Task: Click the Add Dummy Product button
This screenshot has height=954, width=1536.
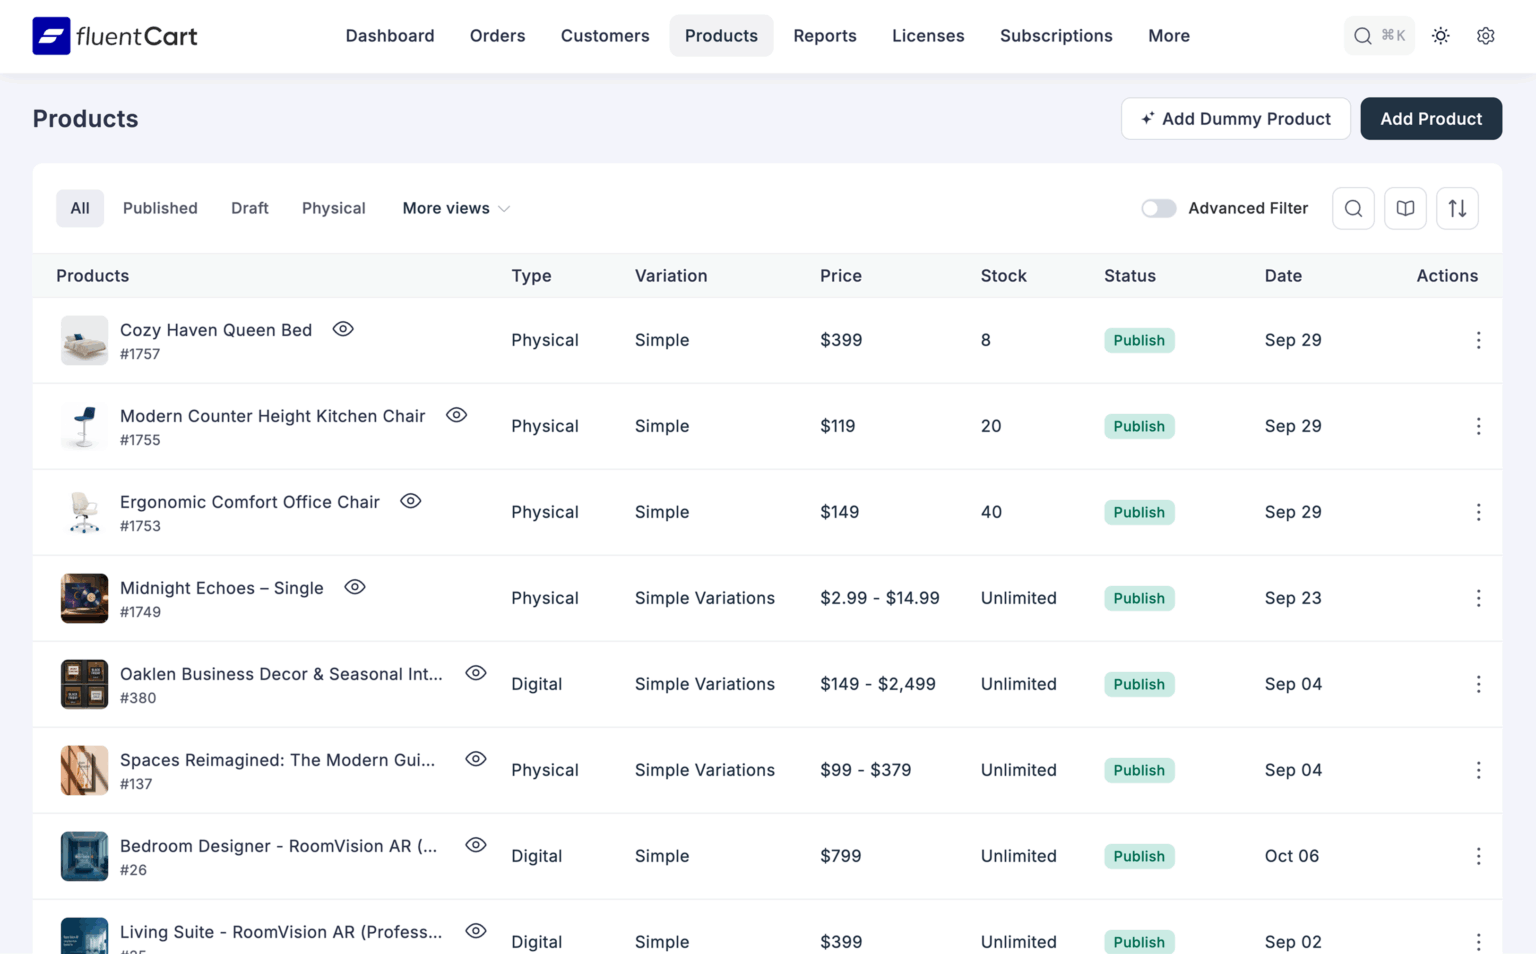Action: pyautogui.click(x=1236, y=118)
